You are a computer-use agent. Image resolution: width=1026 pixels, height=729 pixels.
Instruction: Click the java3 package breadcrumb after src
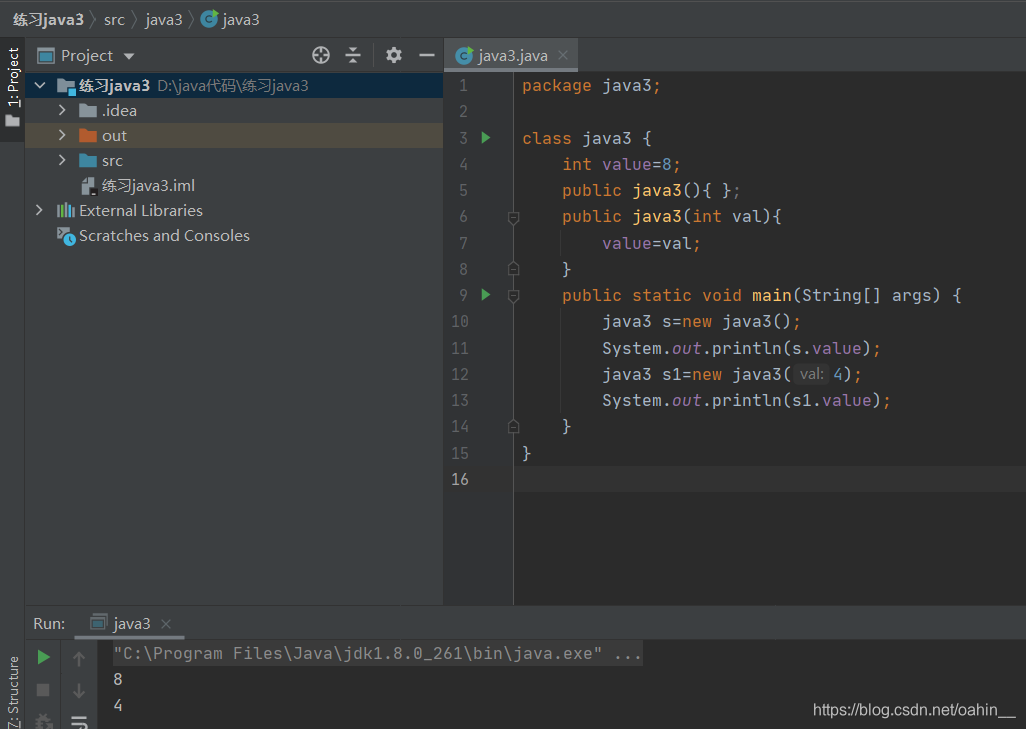[x=164, y=20]
